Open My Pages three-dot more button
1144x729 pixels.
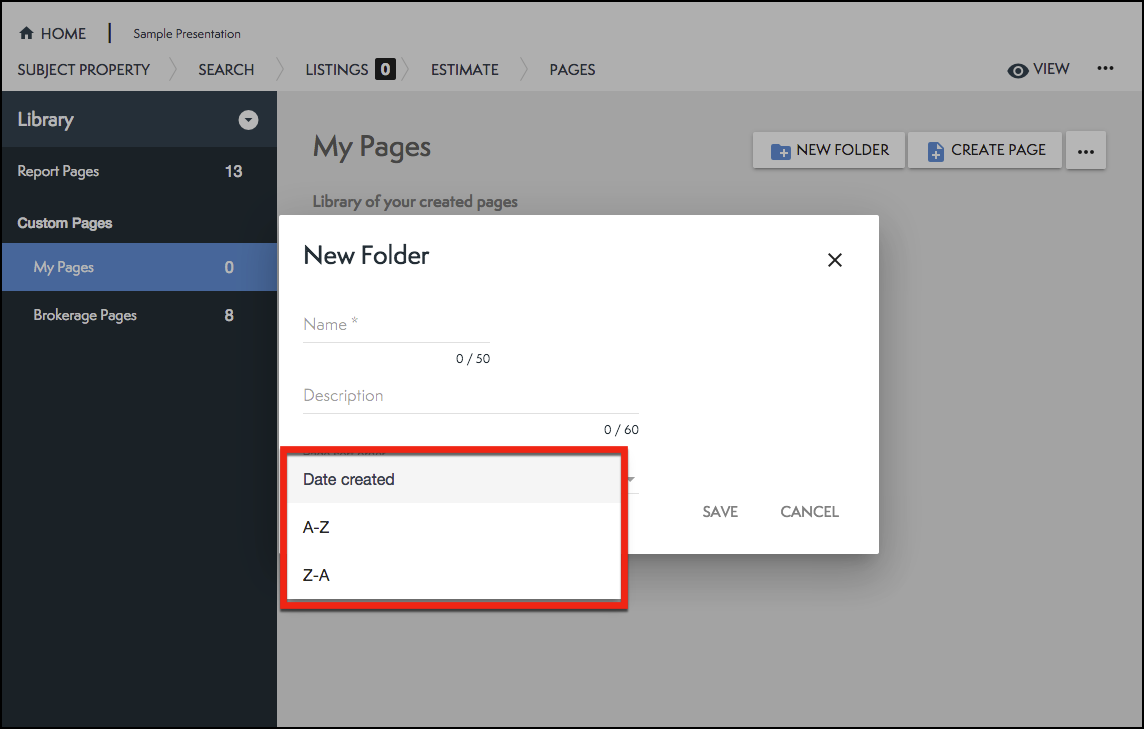click(x=1086, y=151)
